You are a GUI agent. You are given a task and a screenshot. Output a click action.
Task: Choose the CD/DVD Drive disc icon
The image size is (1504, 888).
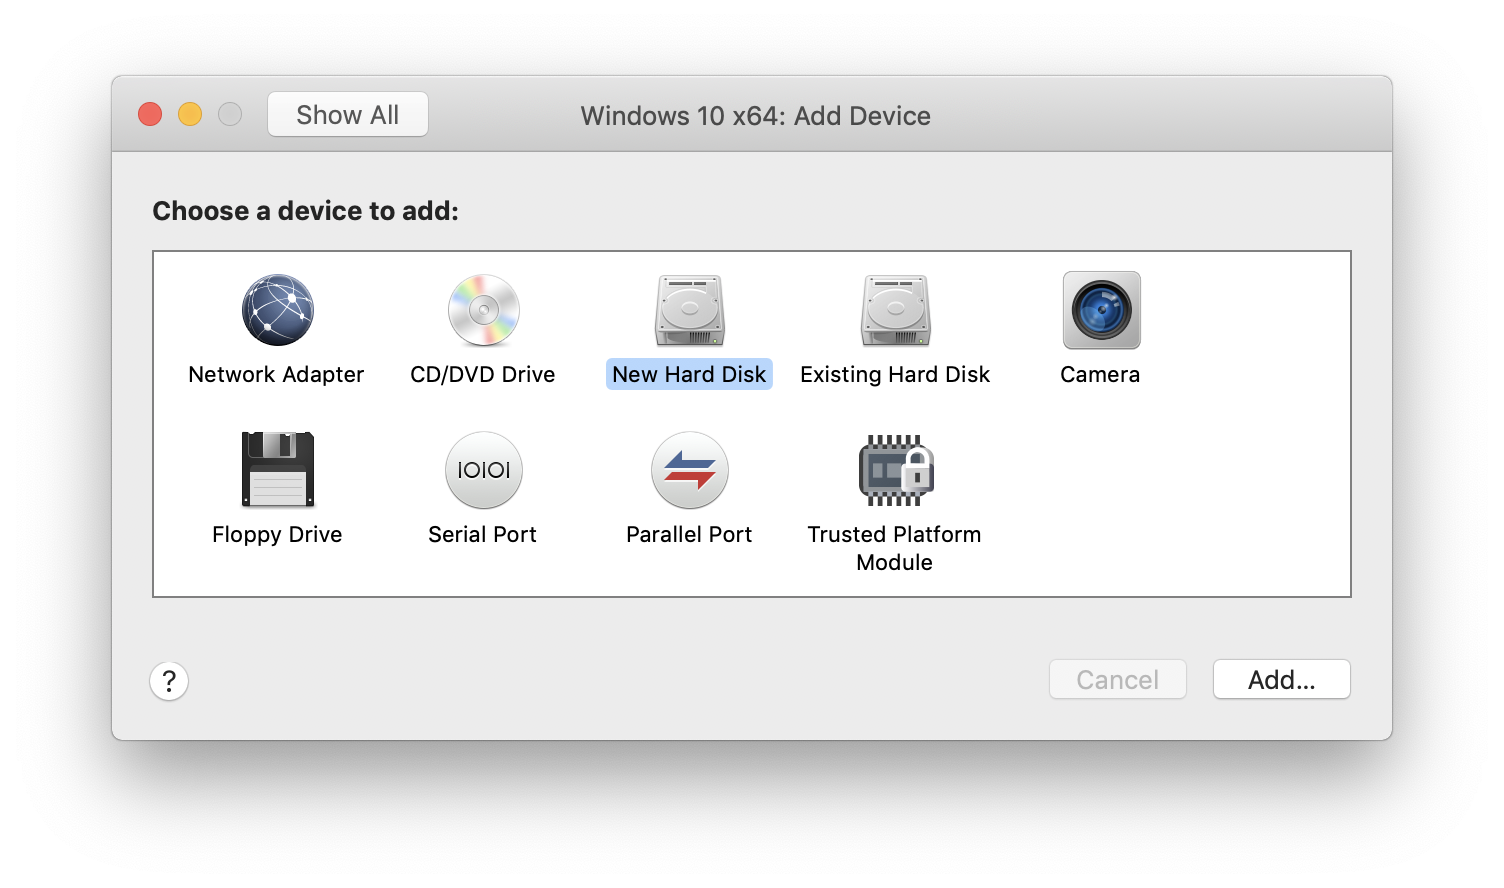pyautogui.click(x=483, y=310)
